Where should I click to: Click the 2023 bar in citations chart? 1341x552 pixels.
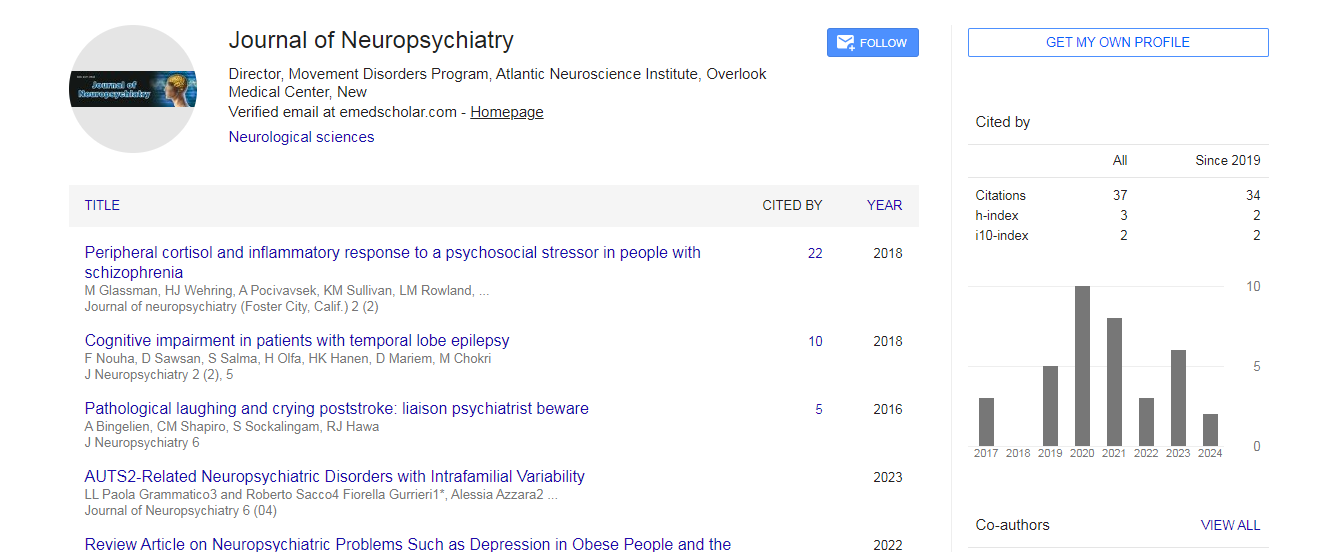click(x=1178, y=398)
